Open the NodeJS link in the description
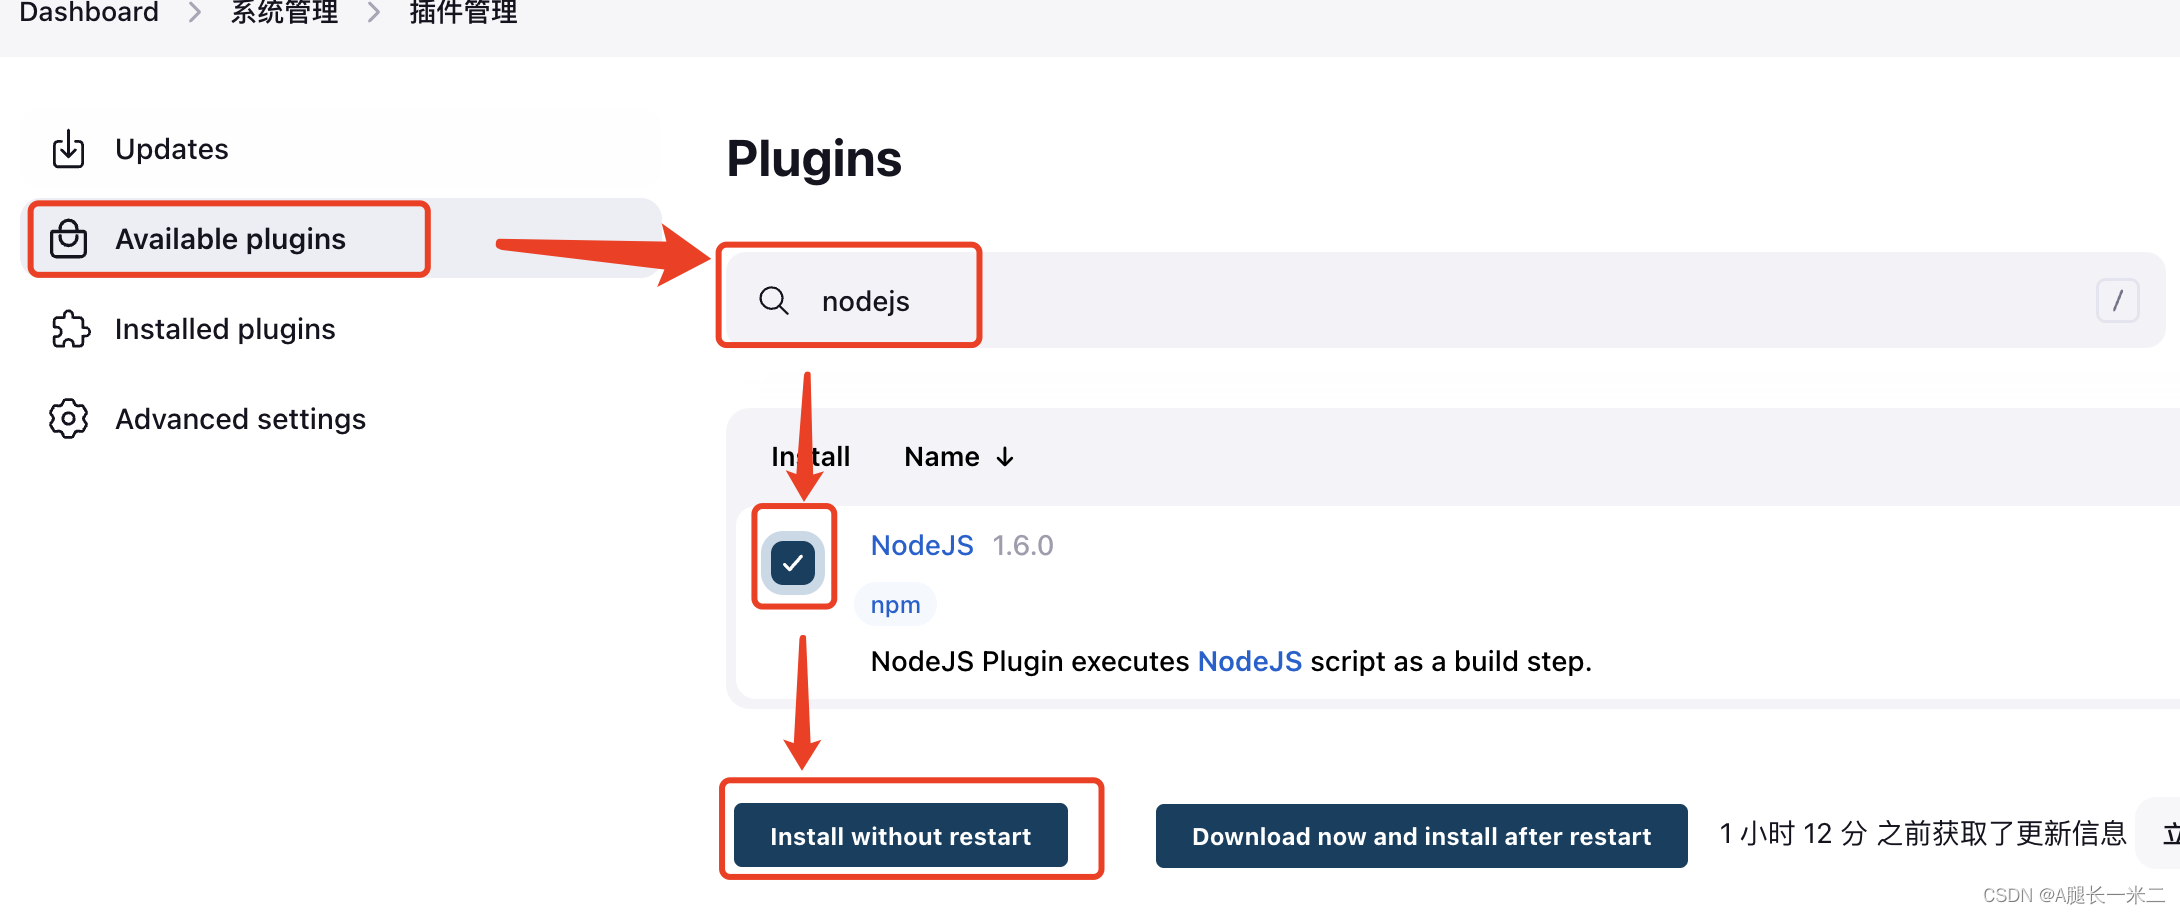 pyautogui.click(x=1249, y=661)
